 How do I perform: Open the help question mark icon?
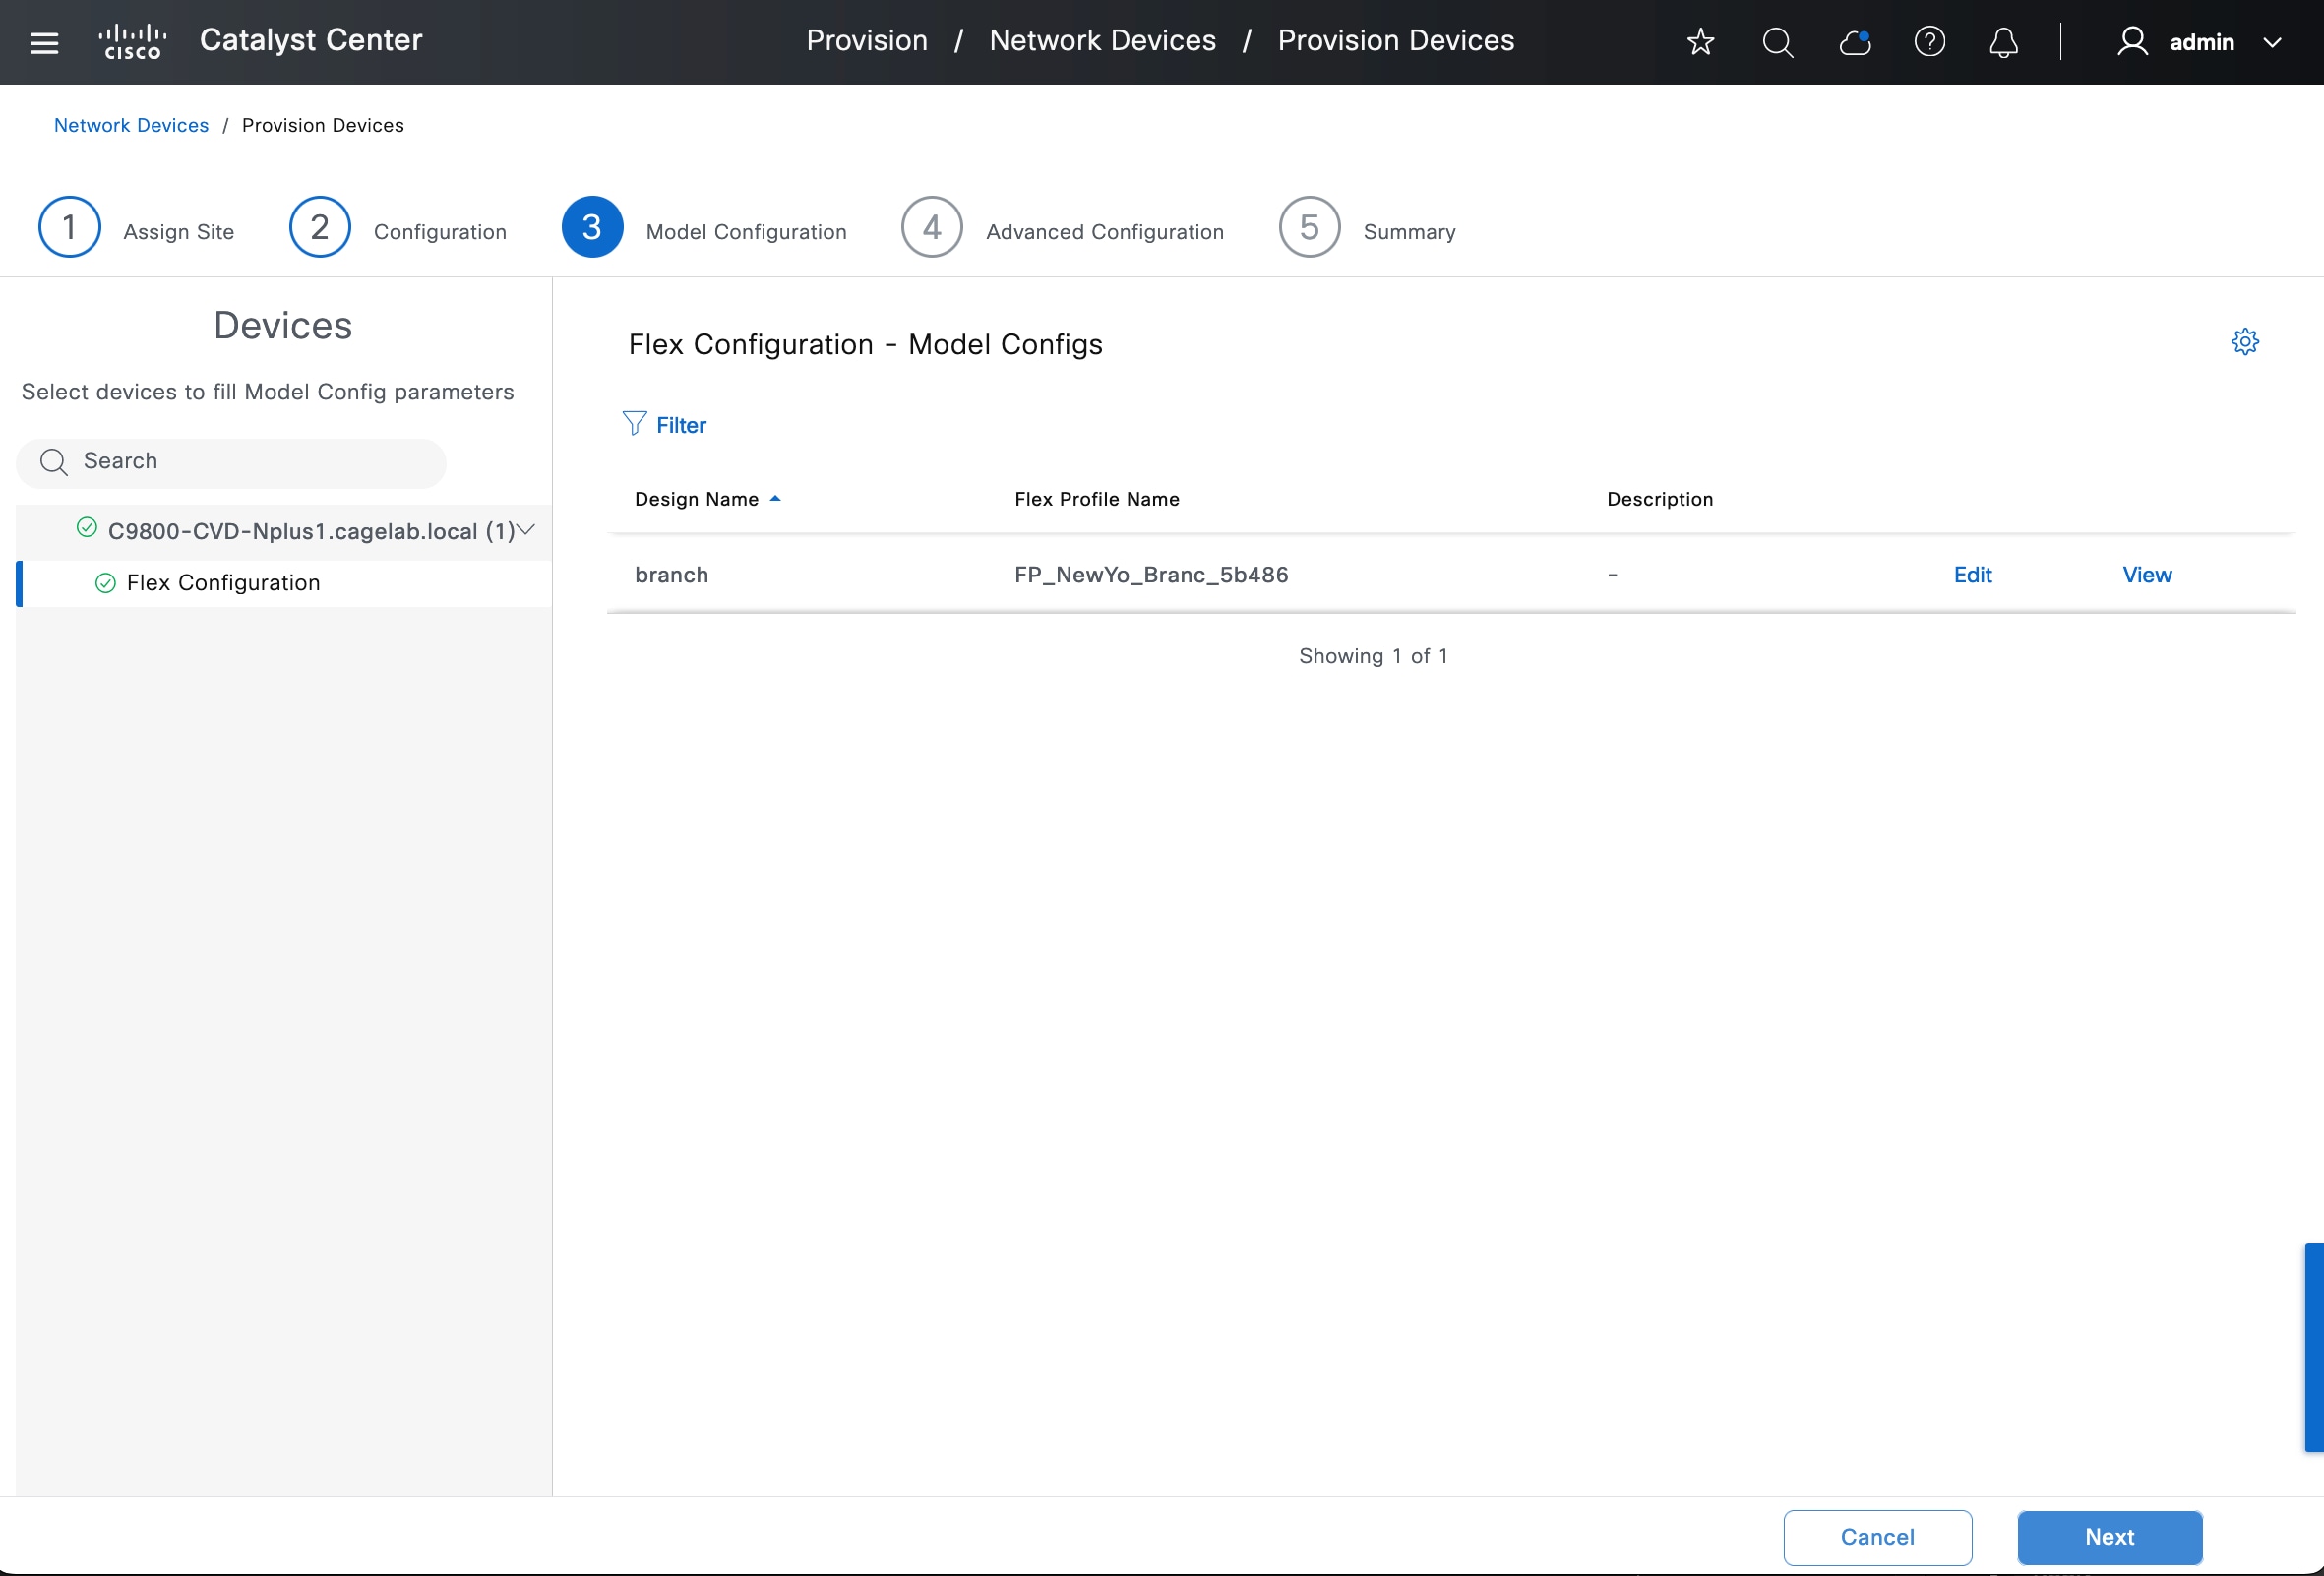pos(1929,42)
